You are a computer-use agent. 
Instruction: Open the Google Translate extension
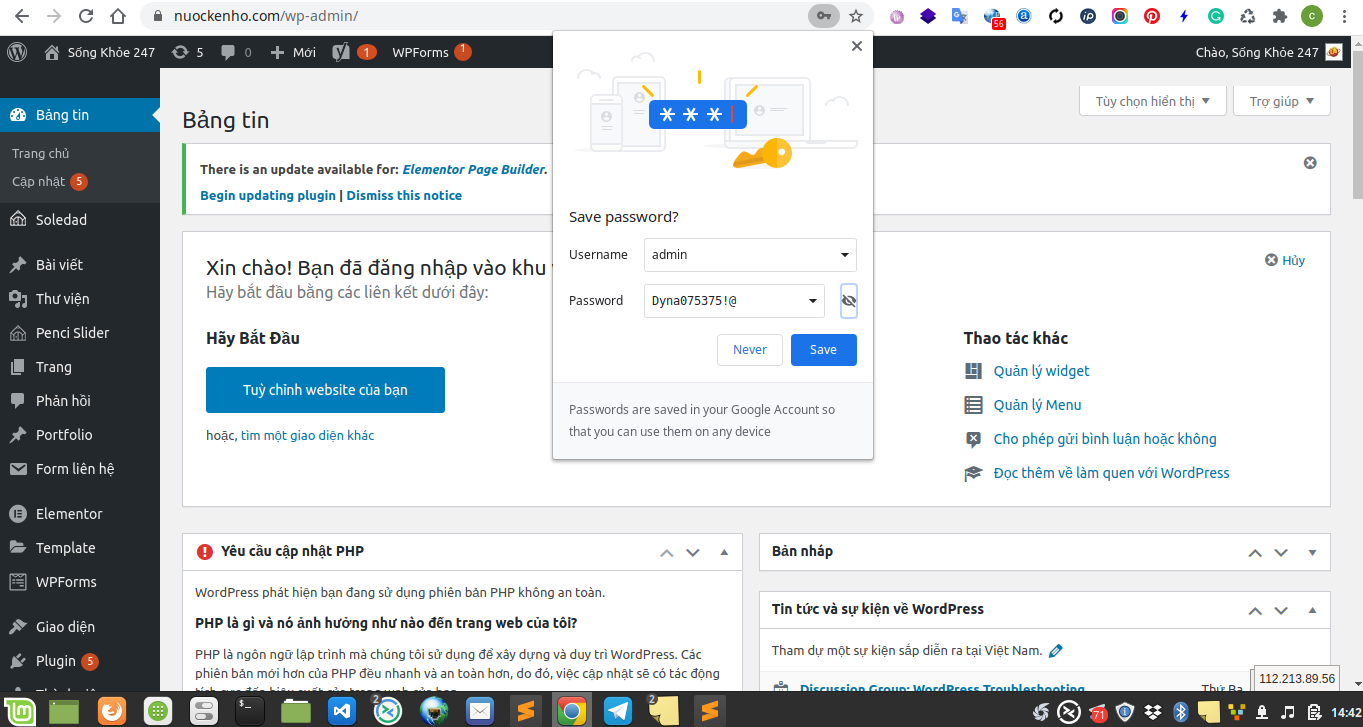pos(960,16)
